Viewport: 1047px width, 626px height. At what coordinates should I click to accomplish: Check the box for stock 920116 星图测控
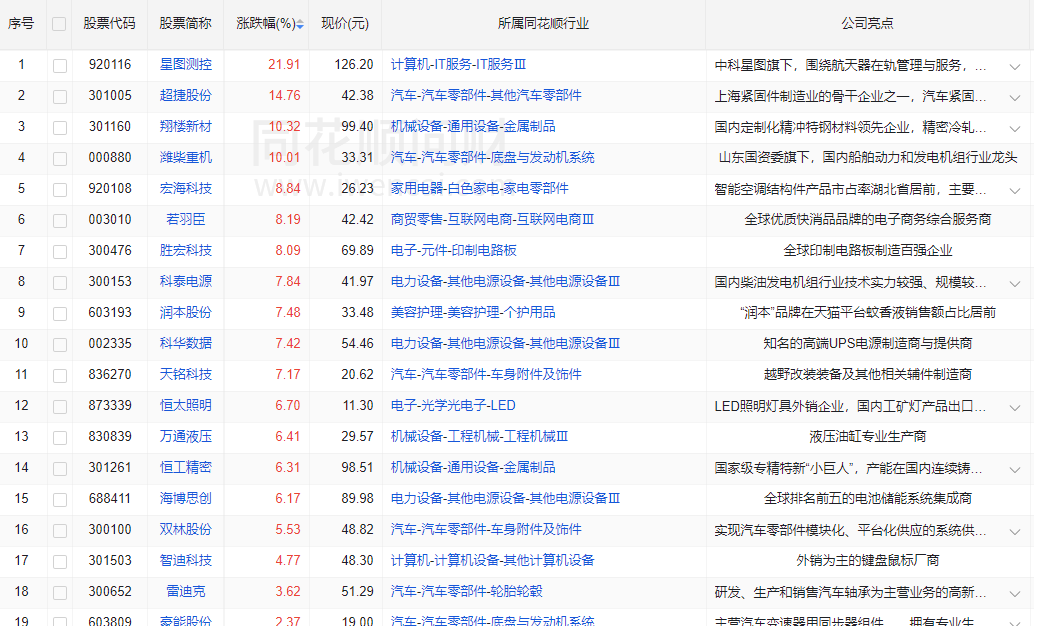click(59, 65)
